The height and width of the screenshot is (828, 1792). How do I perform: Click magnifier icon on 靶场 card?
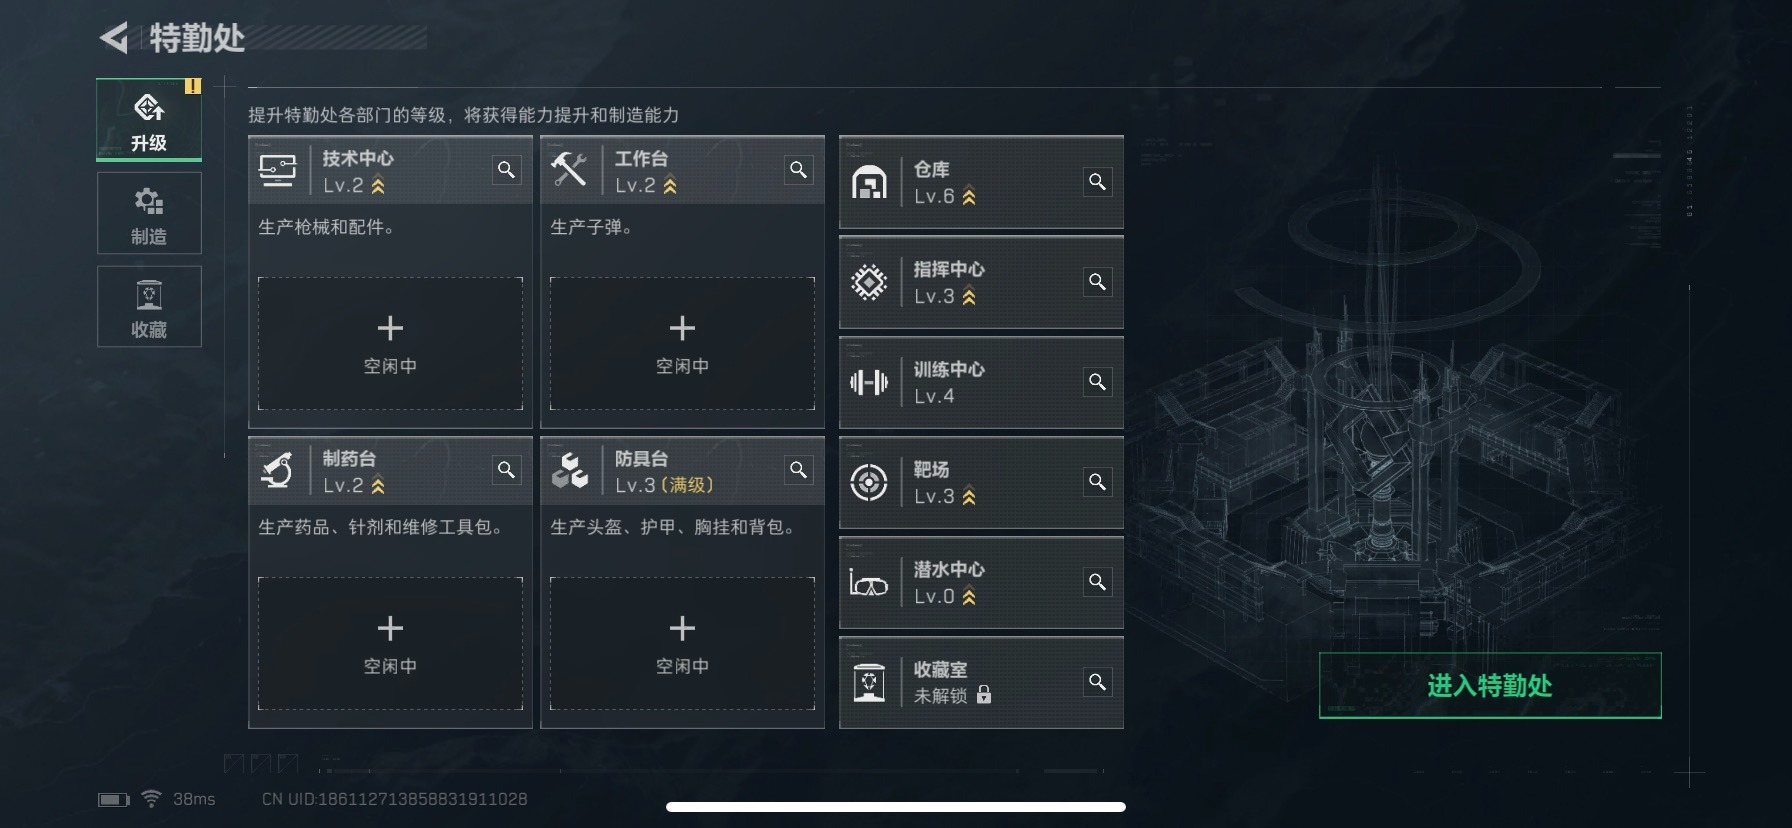(1097, 482)
